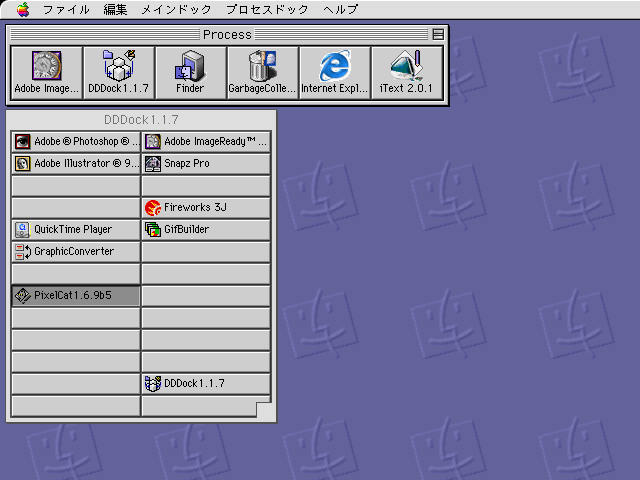This screenshot has height=480, width=640.
Task: Open the ファイル menu
Action: tap(66, 9)
